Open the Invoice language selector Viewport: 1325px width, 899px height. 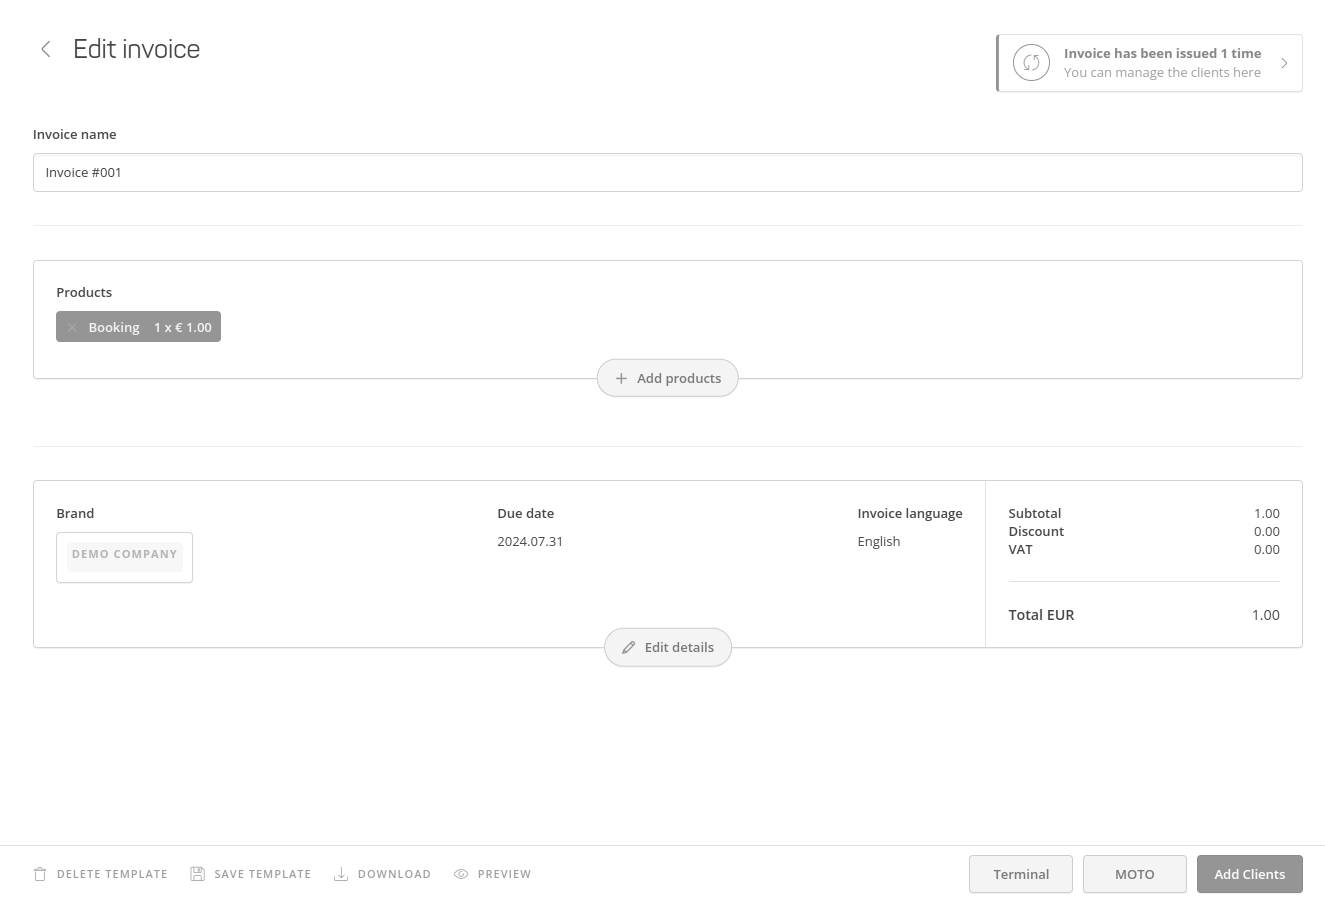879,541
